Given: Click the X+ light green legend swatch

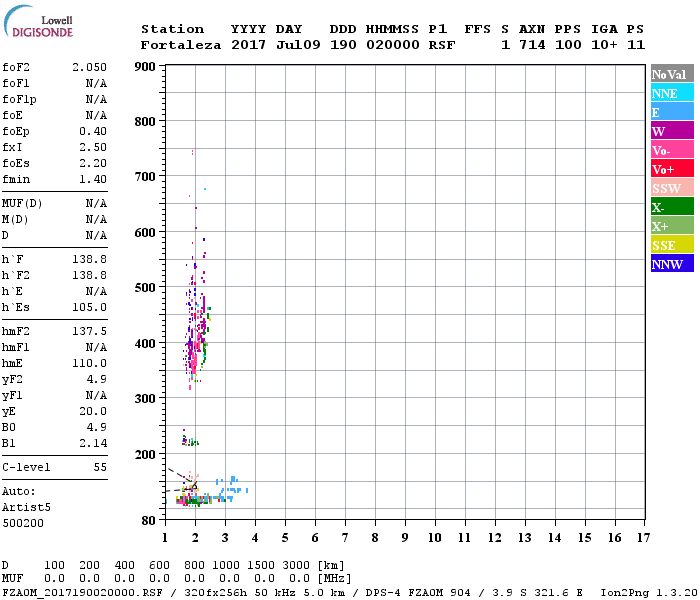Looking at the screenshot, I should pyautogui.click(x=672, y=226).
